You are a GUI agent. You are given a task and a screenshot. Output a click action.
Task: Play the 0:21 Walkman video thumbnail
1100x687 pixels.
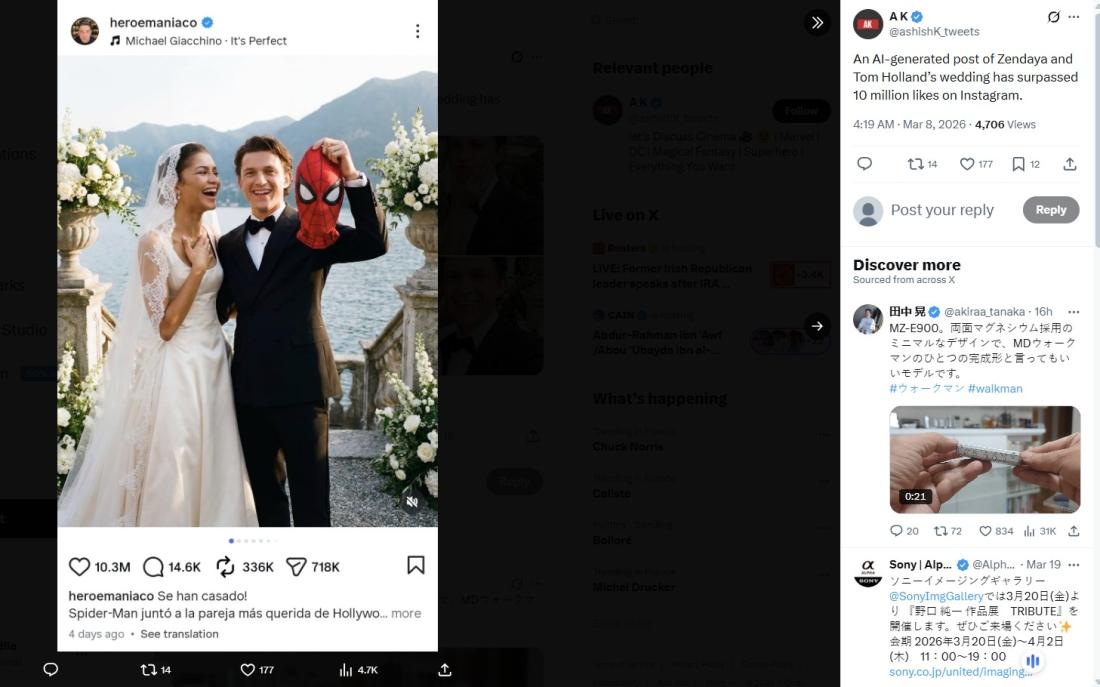(x=984, y=459)
